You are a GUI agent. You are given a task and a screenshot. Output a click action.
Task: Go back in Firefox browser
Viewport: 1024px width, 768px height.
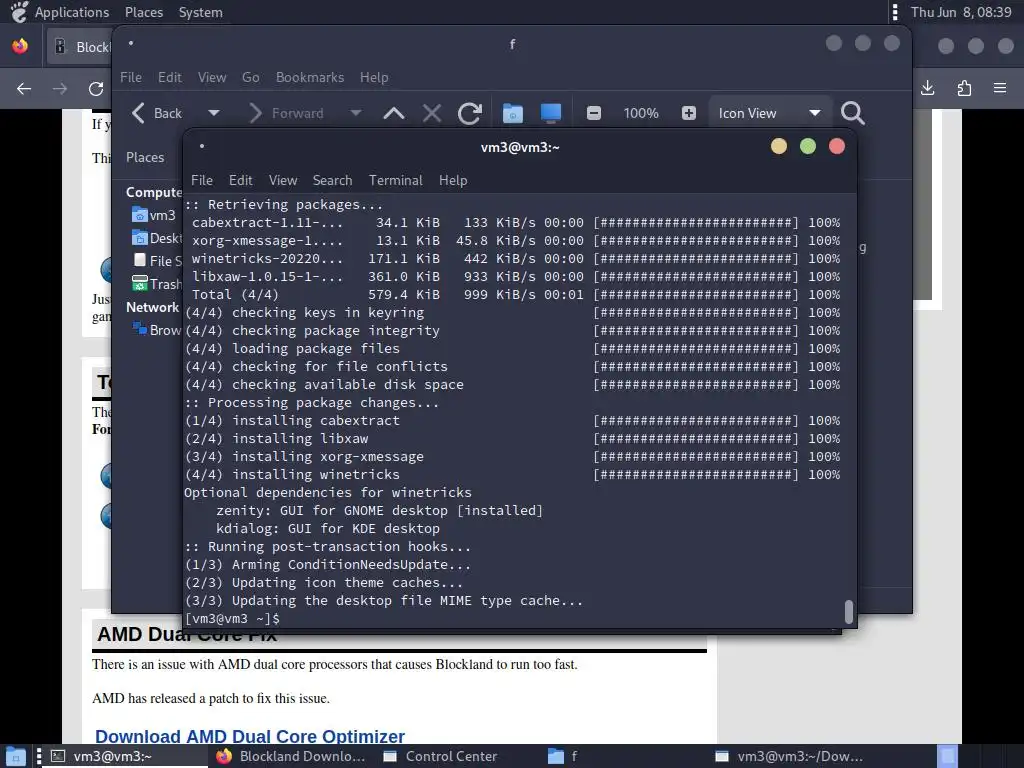tap(24, 88)
